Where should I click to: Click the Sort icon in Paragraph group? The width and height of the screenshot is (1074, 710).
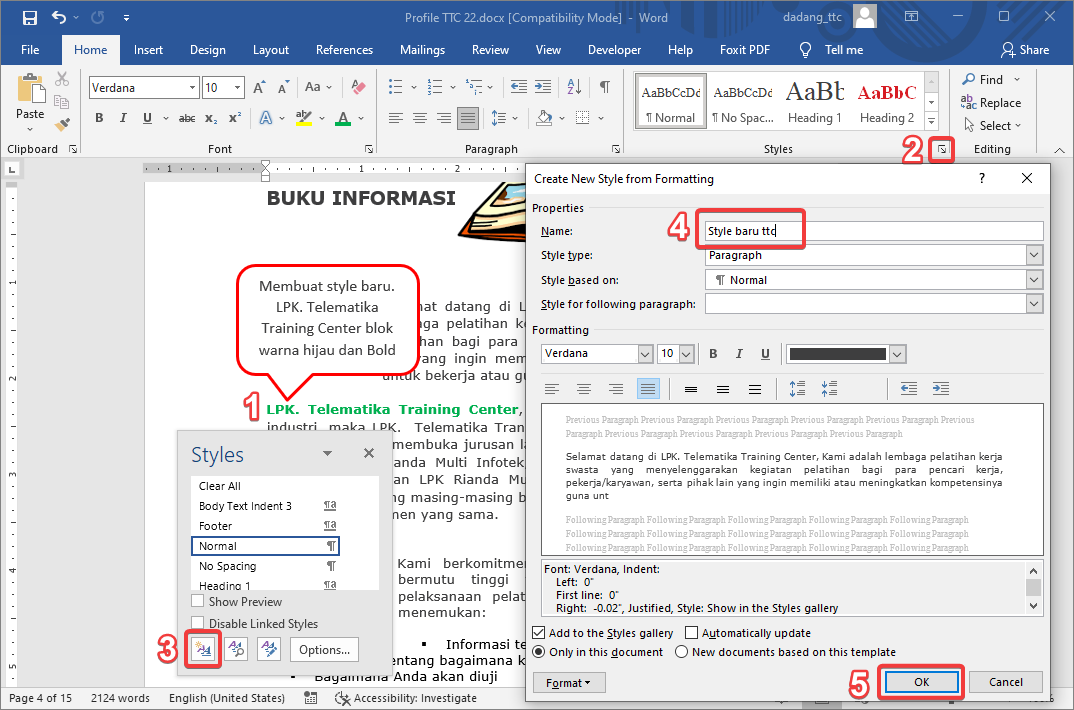coord(574,87)
